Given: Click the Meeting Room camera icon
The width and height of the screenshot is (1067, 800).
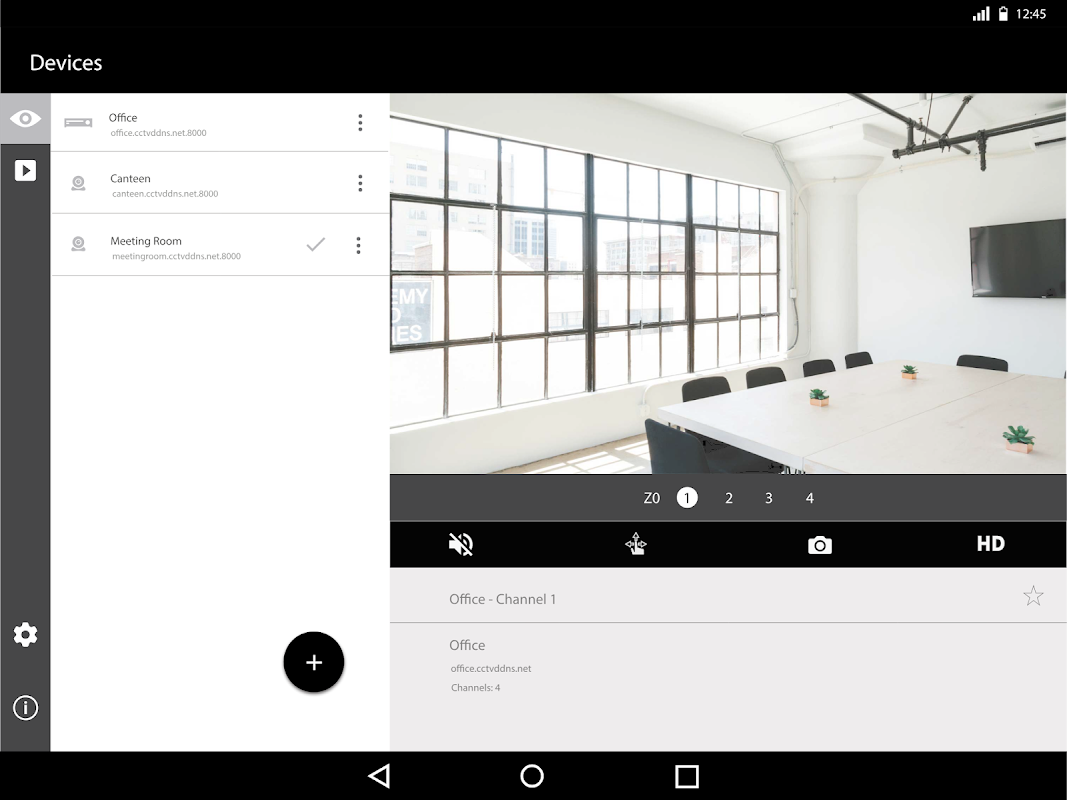Looking at the screenshot, I should [78, 244].
